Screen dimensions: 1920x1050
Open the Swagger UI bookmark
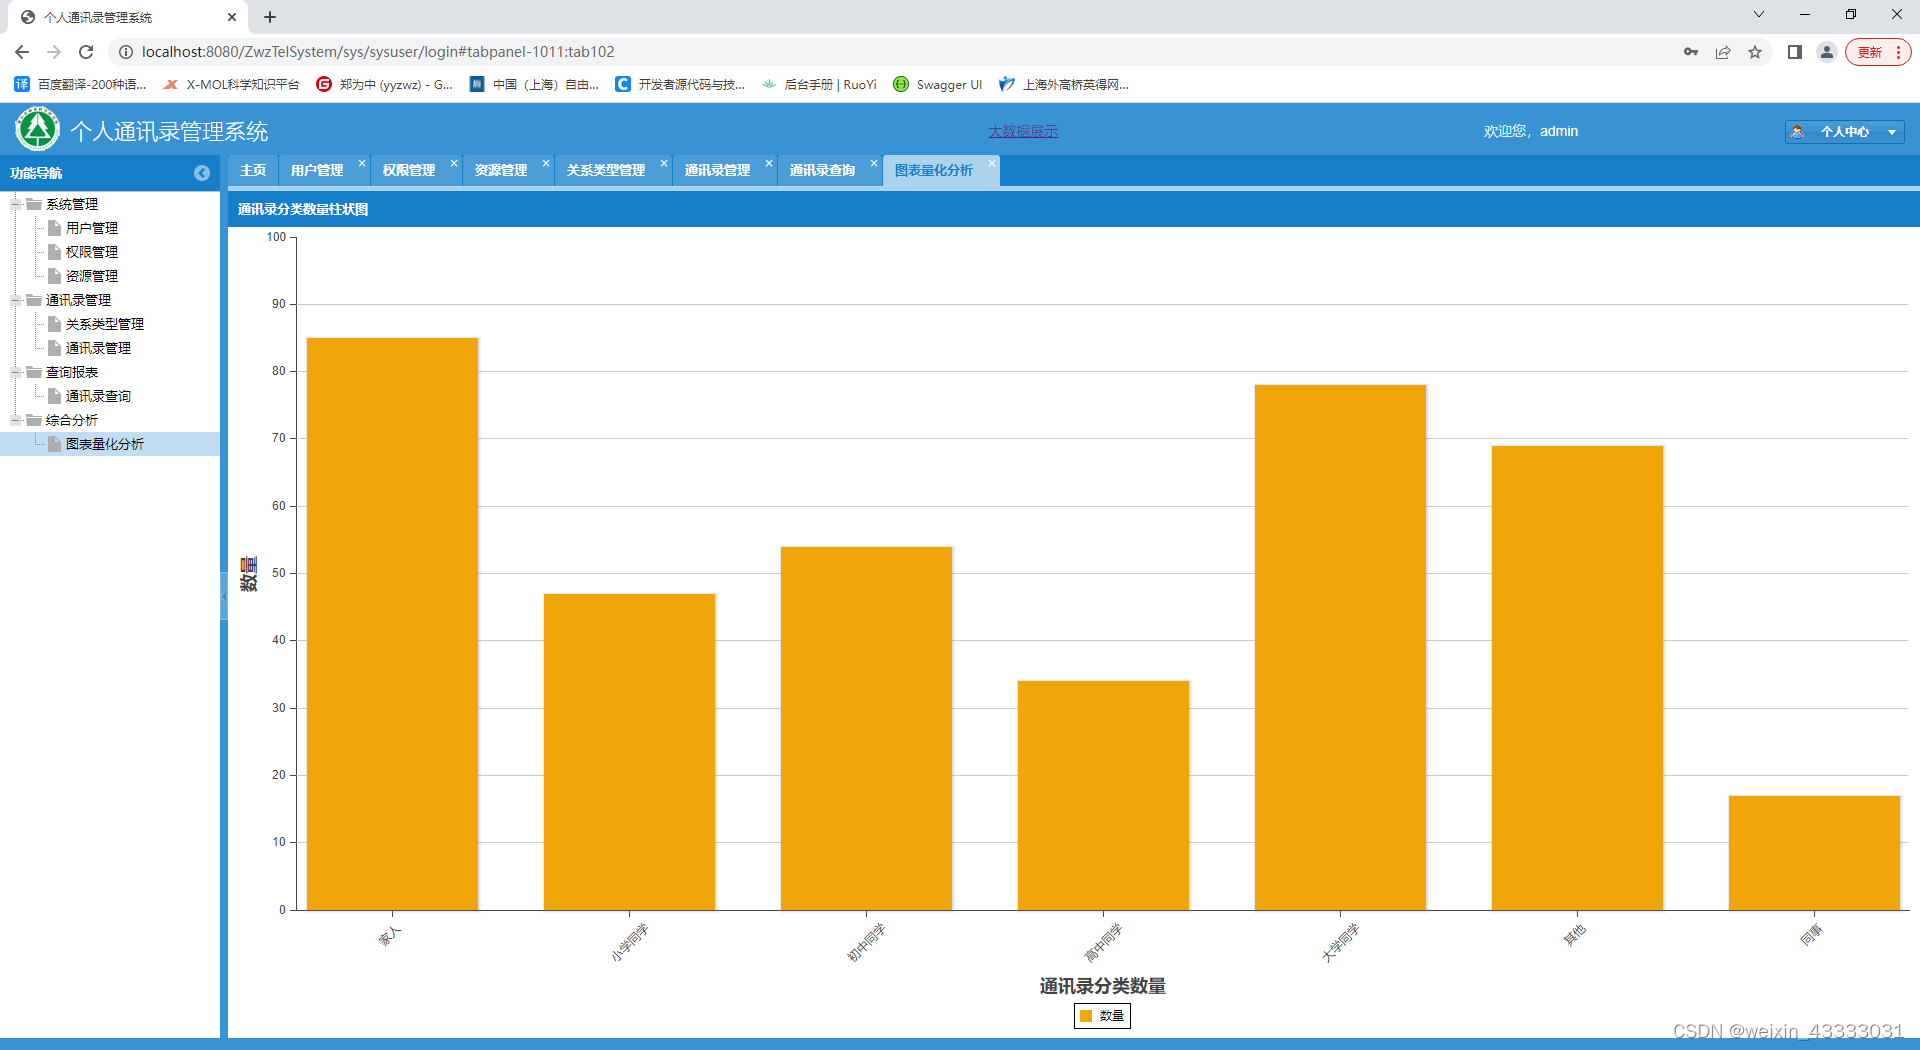point(938,84)
